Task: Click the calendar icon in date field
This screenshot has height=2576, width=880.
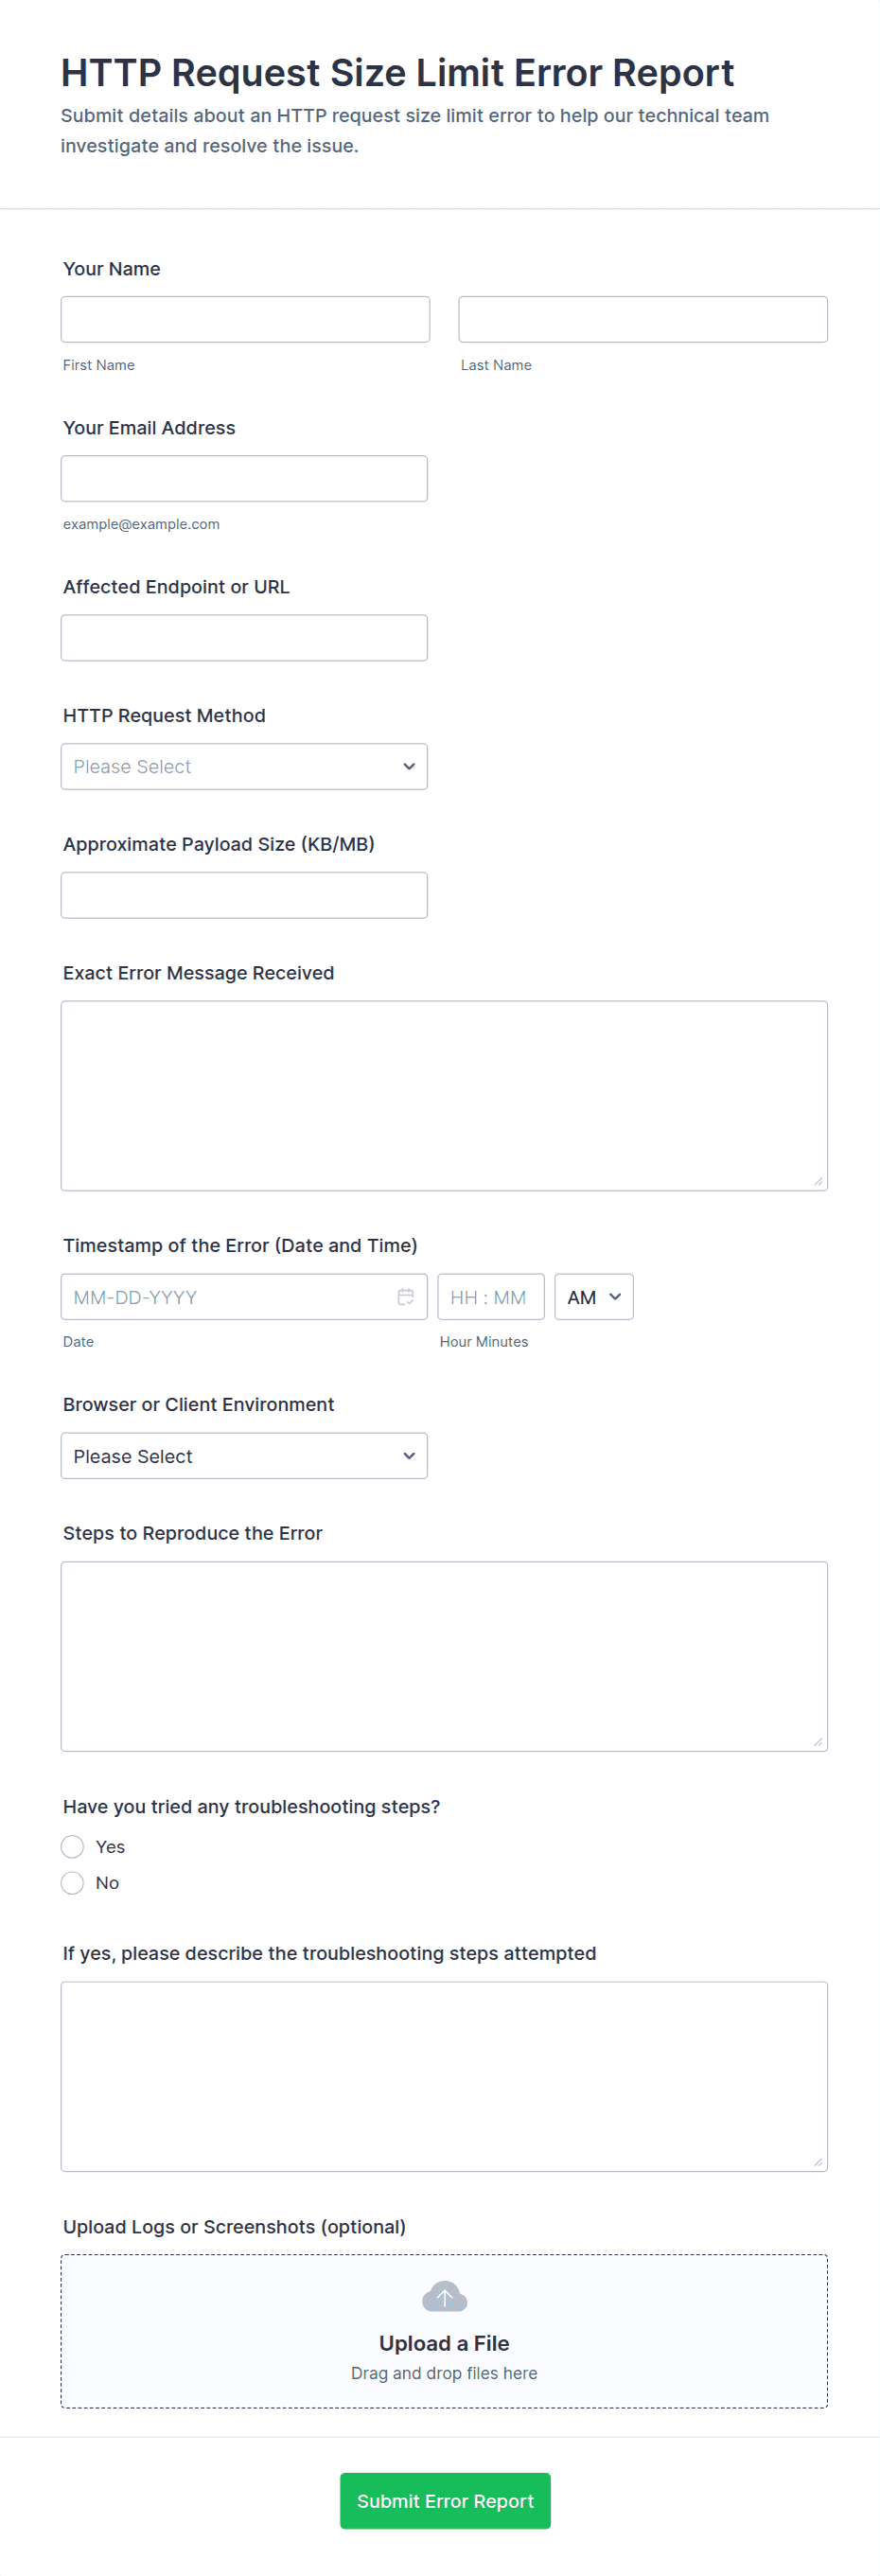Action: (x=405, y=1297)
